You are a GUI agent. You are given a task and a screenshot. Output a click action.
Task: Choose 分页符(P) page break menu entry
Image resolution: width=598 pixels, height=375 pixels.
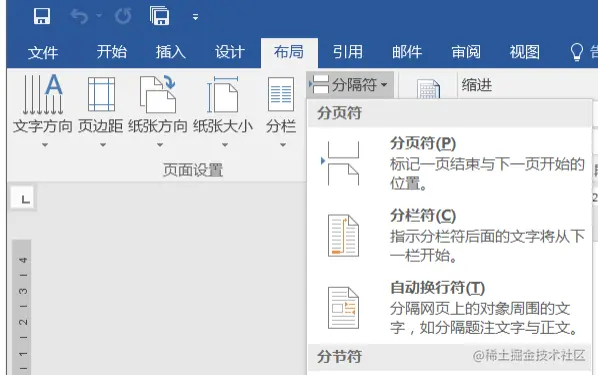450,163
